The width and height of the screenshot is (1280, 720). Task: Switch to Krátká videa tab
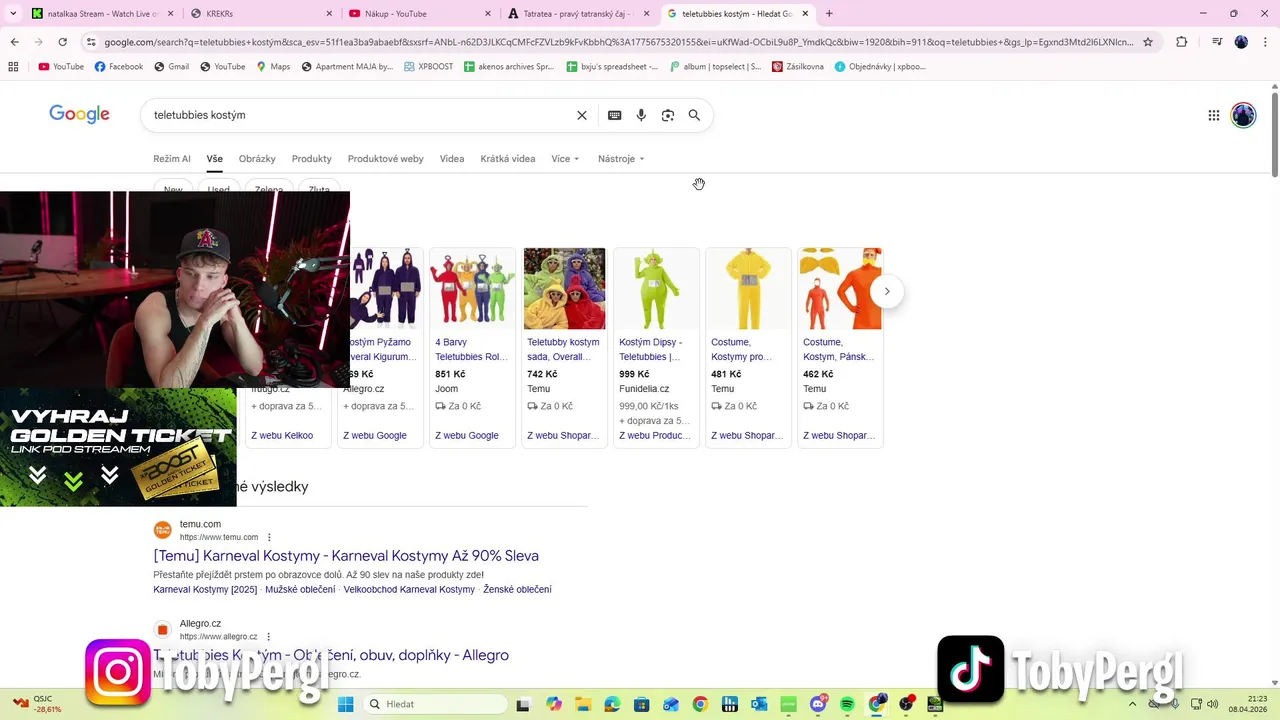pos(507,159)
